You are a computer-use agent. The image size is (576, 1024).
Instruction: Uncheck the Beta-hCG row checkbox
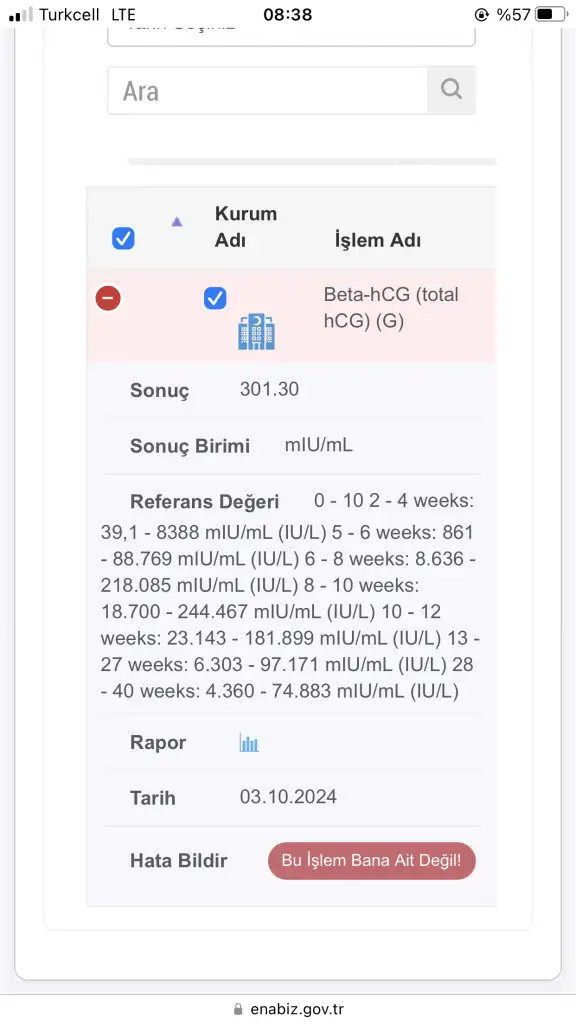click(x=215, y=298)
